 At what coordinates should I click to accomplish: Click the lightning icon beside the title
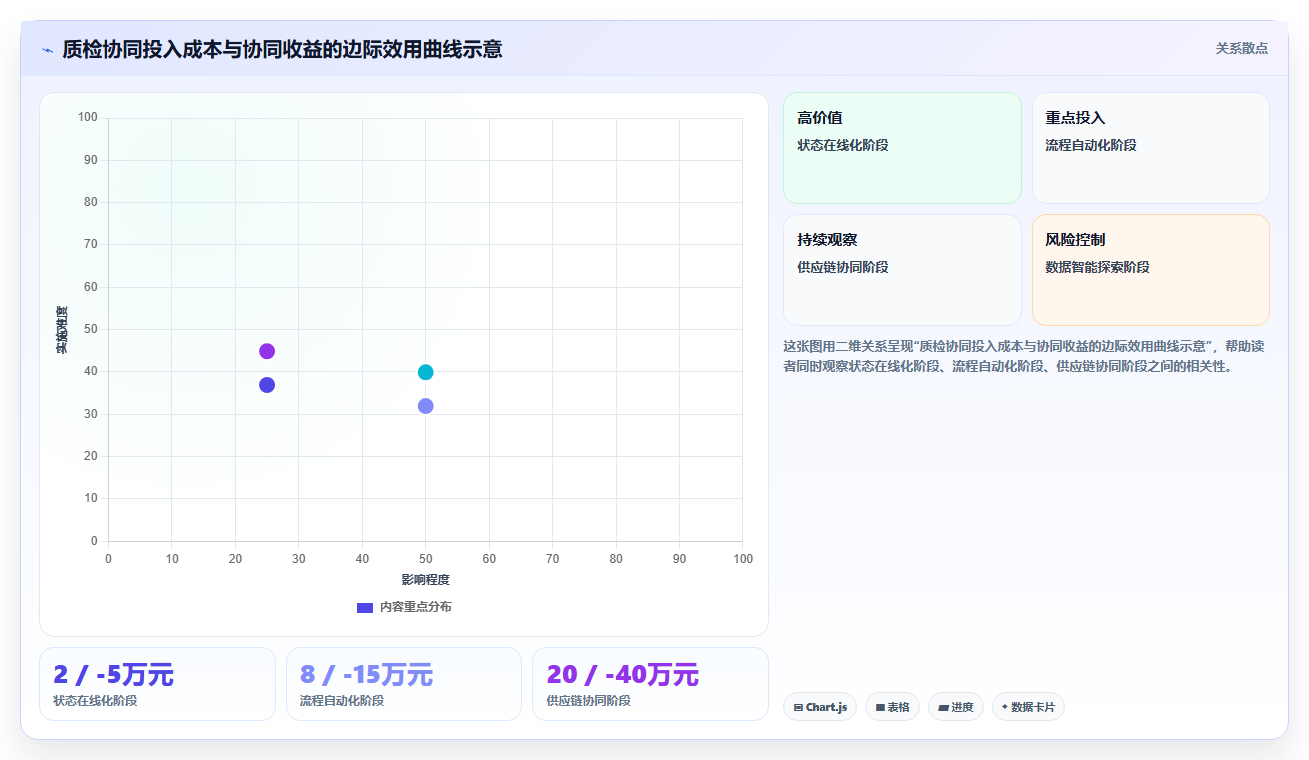(47, 49)
